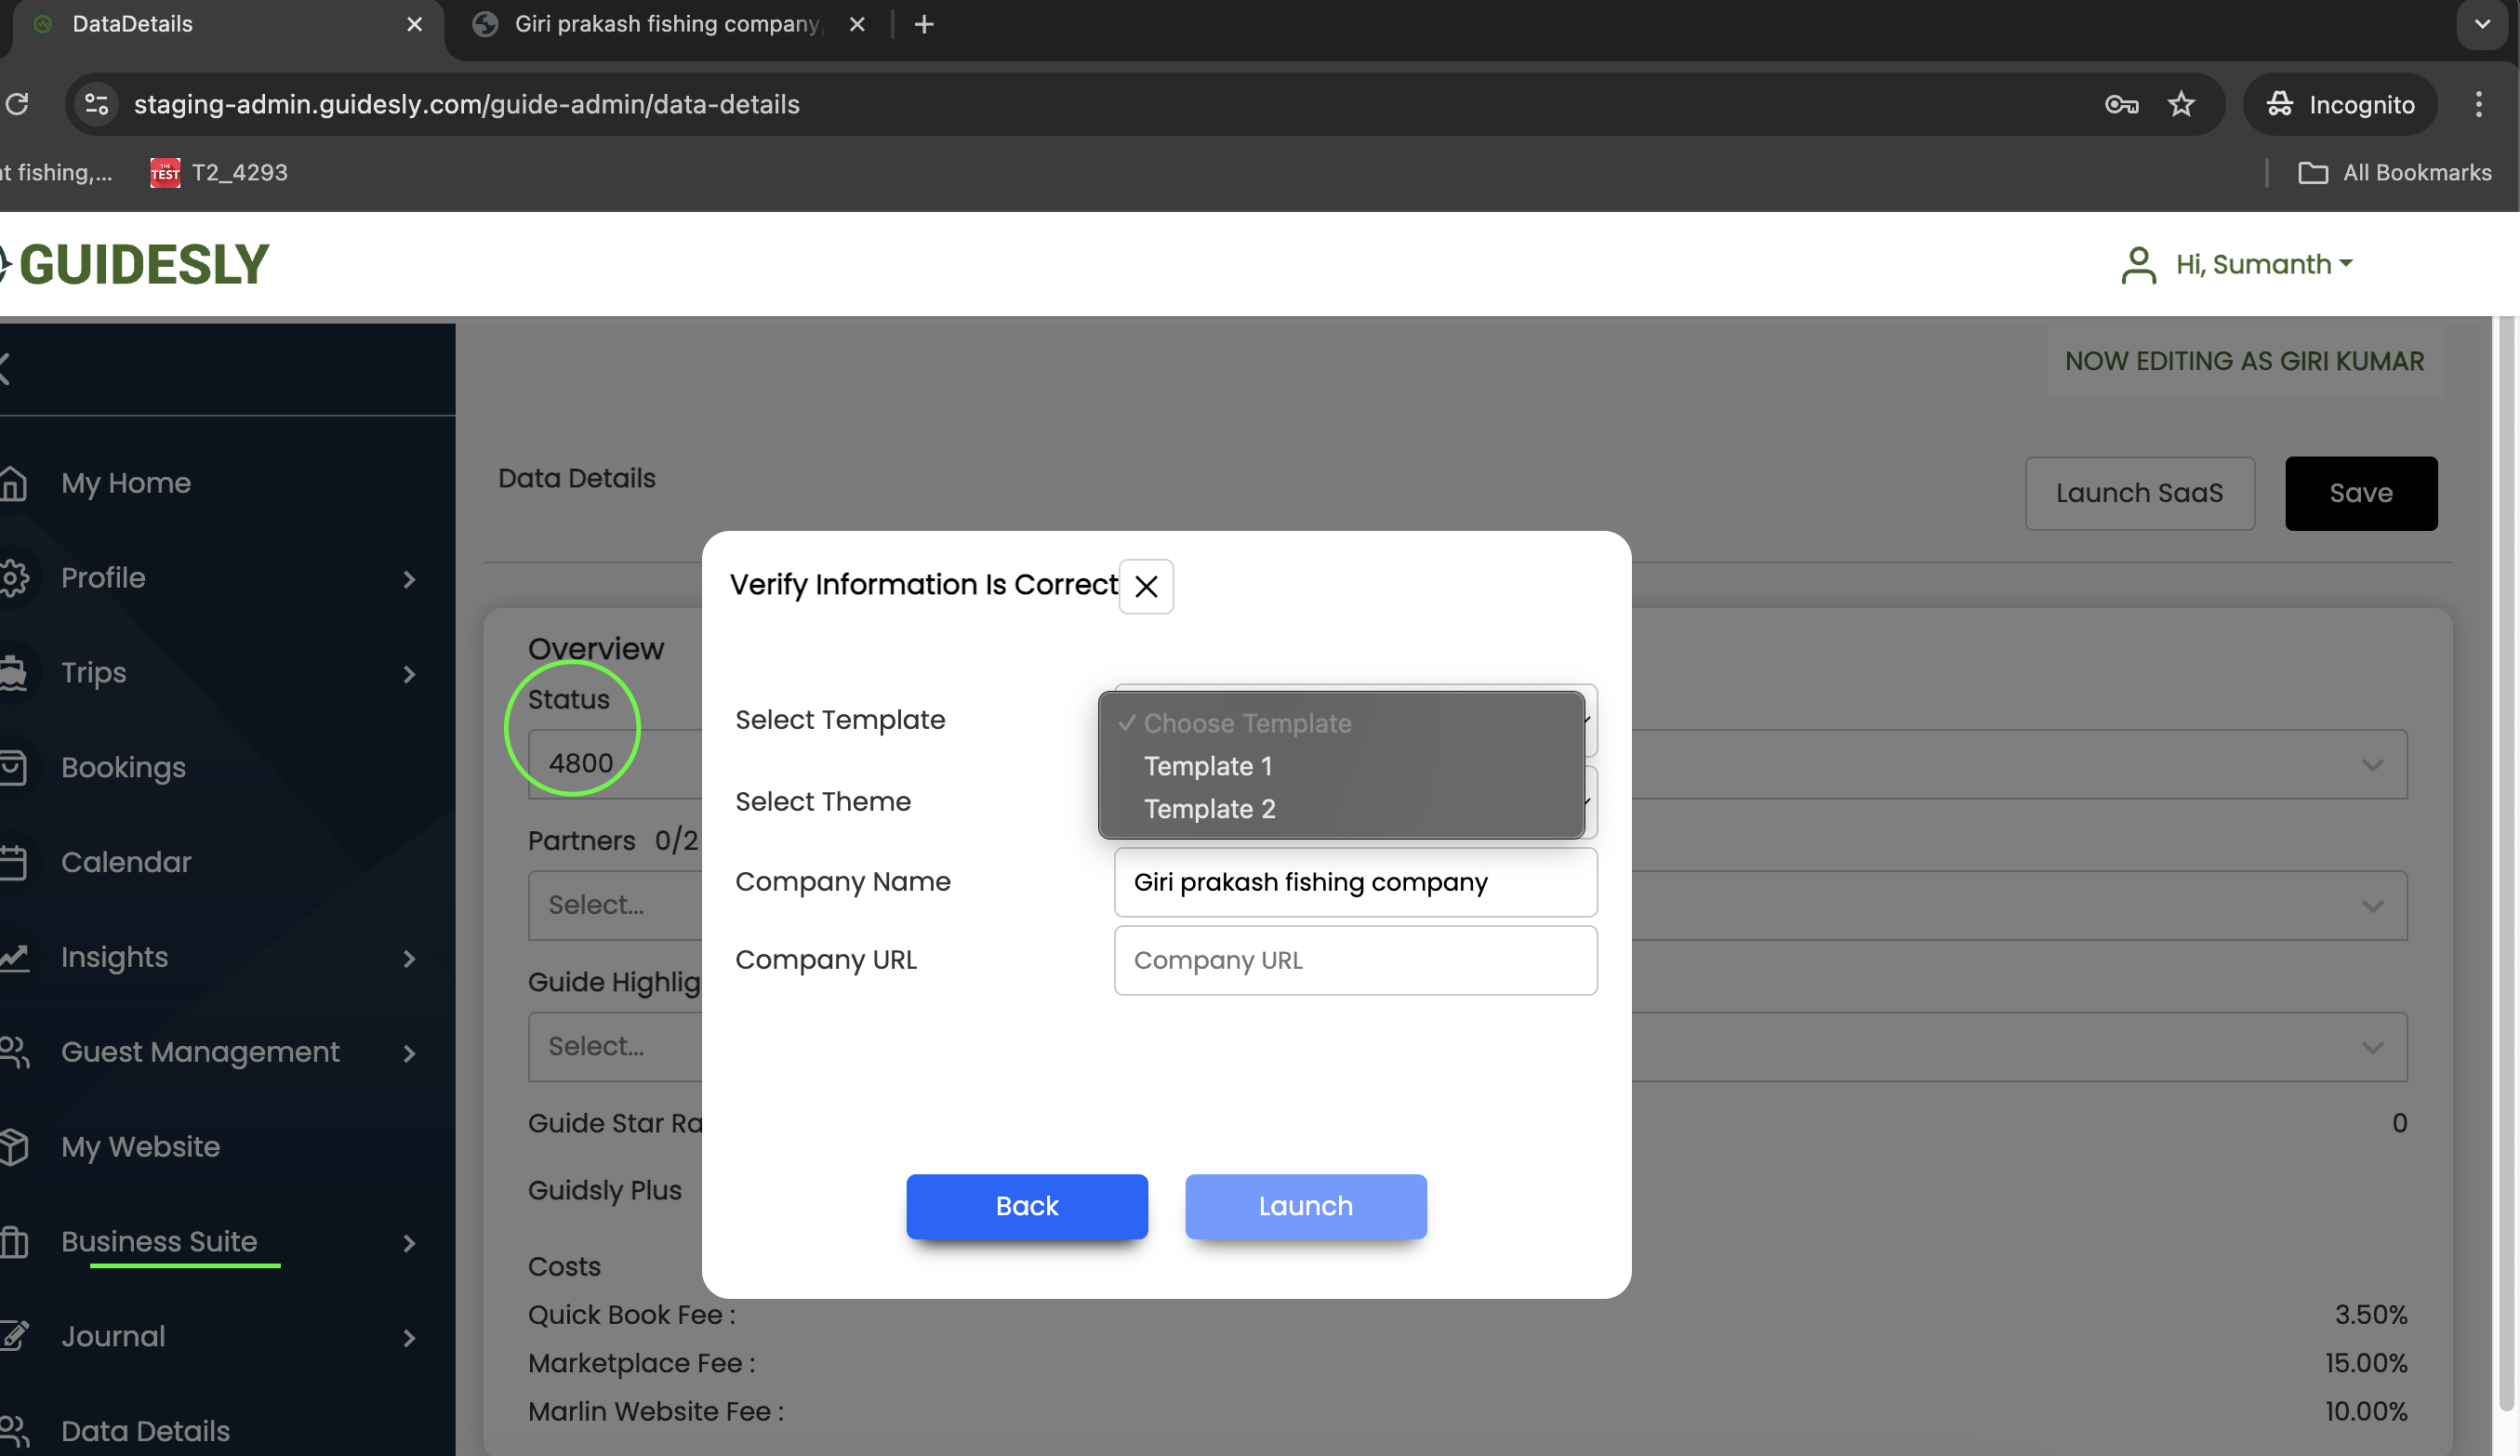Expand the Guest Management submenu arrow
The width and height of the screenshot is (2520, 1456).
(x=409, y=1052)
